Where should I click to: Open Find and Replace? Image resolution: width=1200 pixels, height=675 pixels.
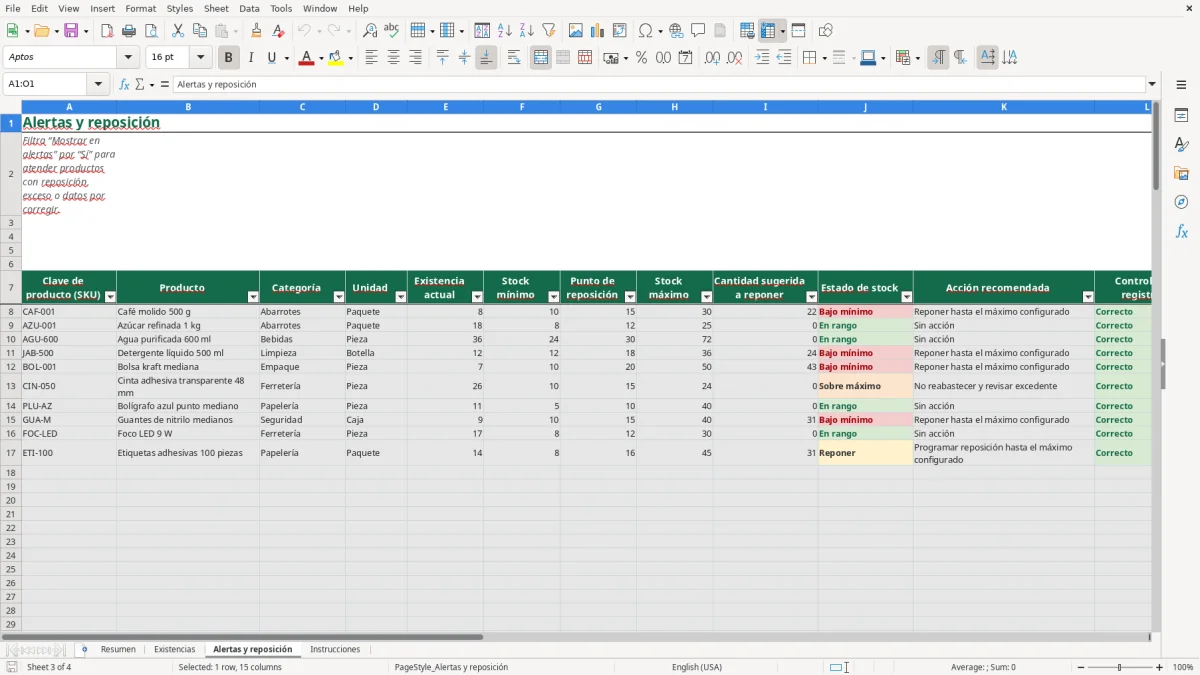click(x=370, y=31)
